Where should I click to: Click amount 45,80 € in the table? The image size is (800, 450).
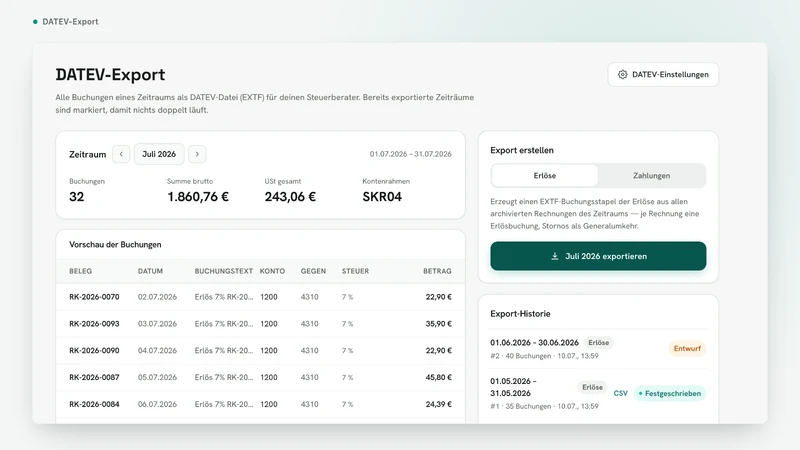[439, 378]
